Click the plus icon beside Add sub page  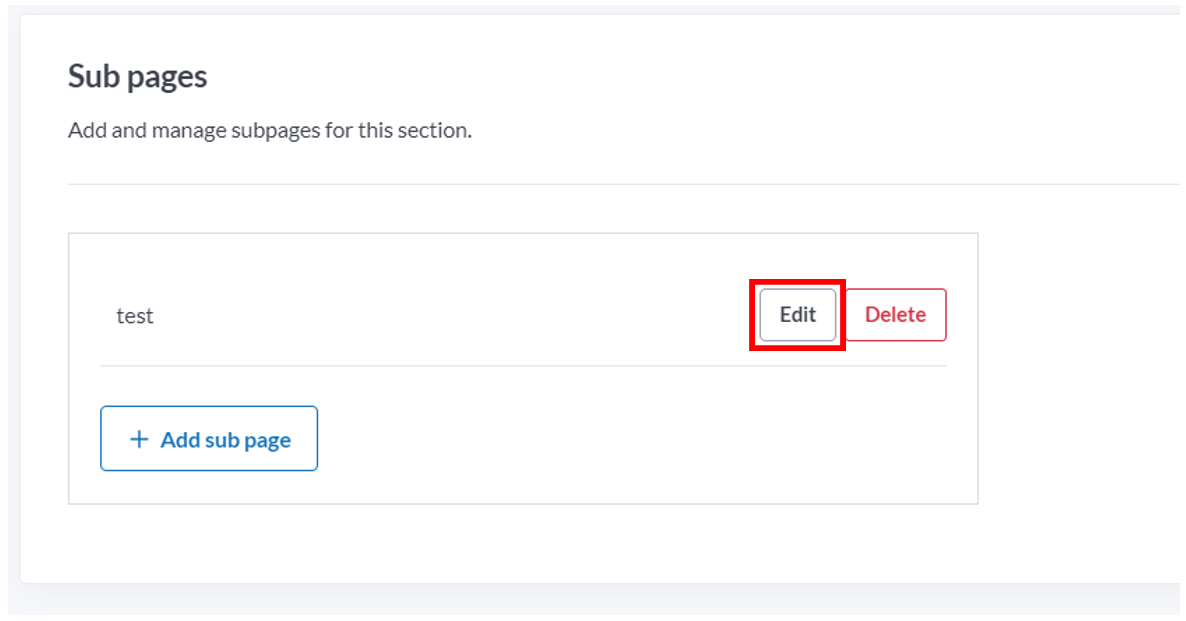[139, 439]
